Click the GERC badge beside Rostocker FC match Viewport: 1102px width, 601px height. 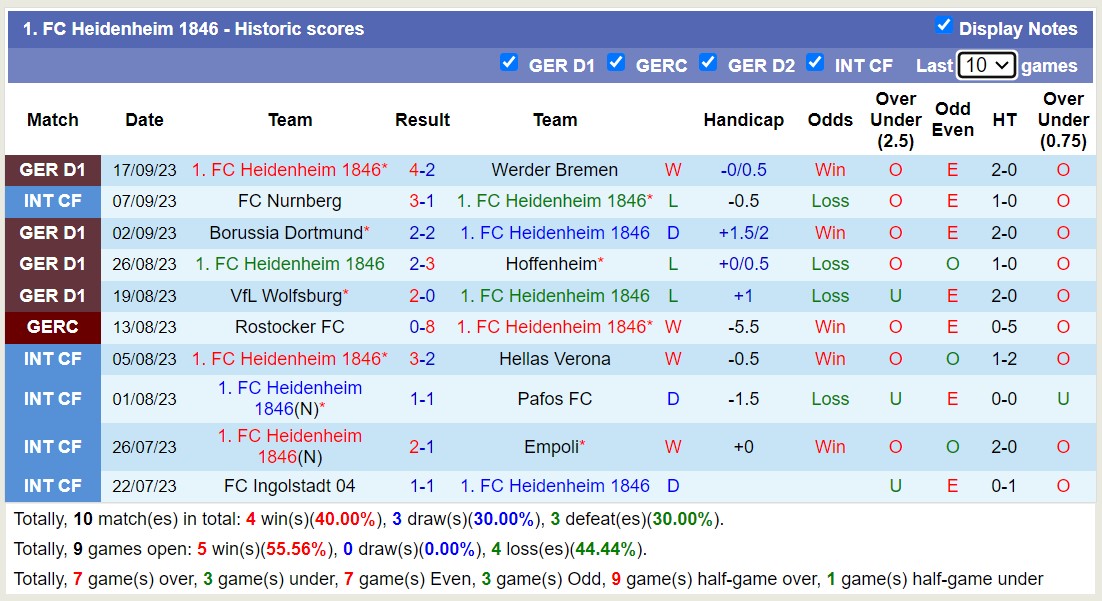click(52, 327)
